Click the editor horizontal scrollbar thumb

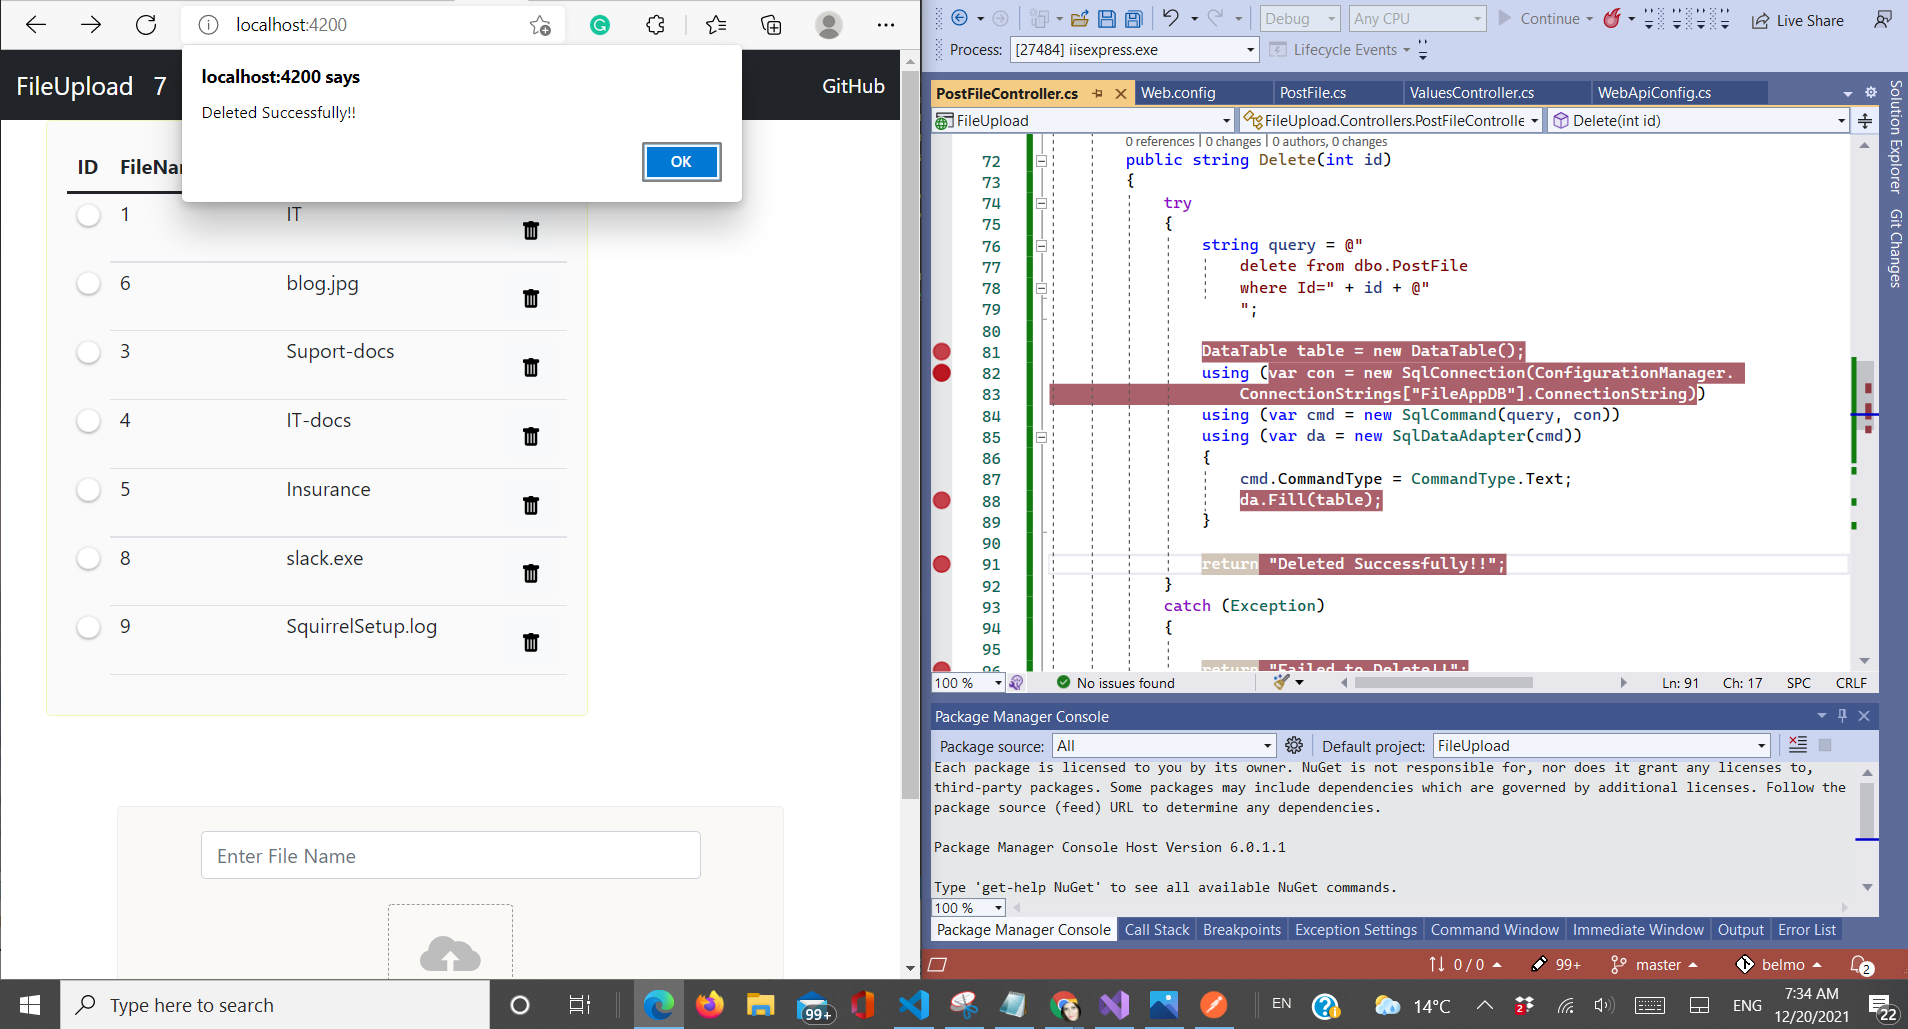[x=1443, y=683]
